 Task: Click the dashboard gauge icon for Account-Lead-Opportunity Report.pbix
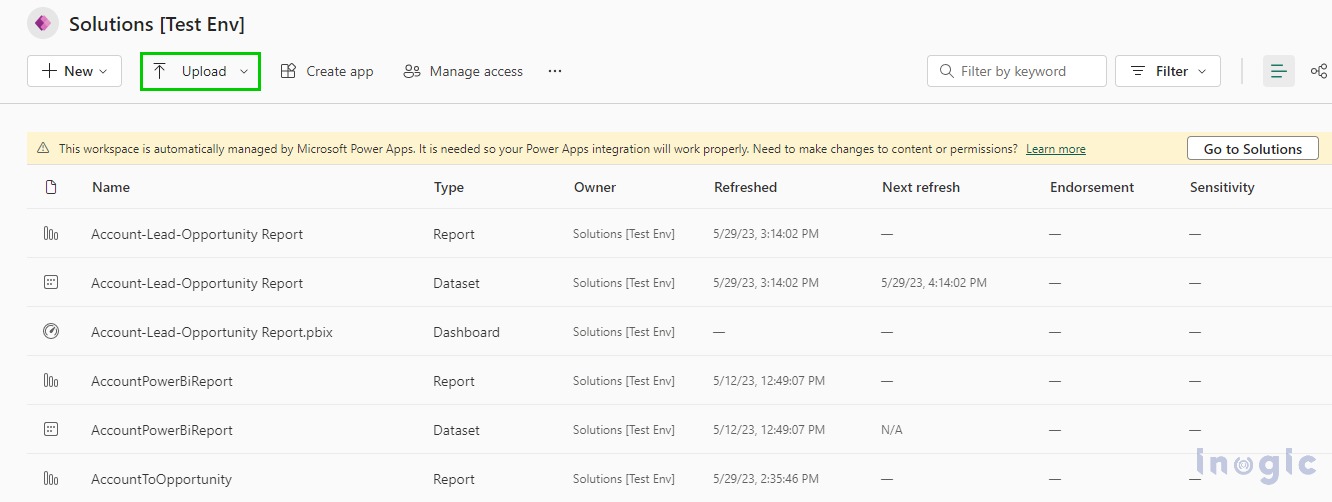51,332
